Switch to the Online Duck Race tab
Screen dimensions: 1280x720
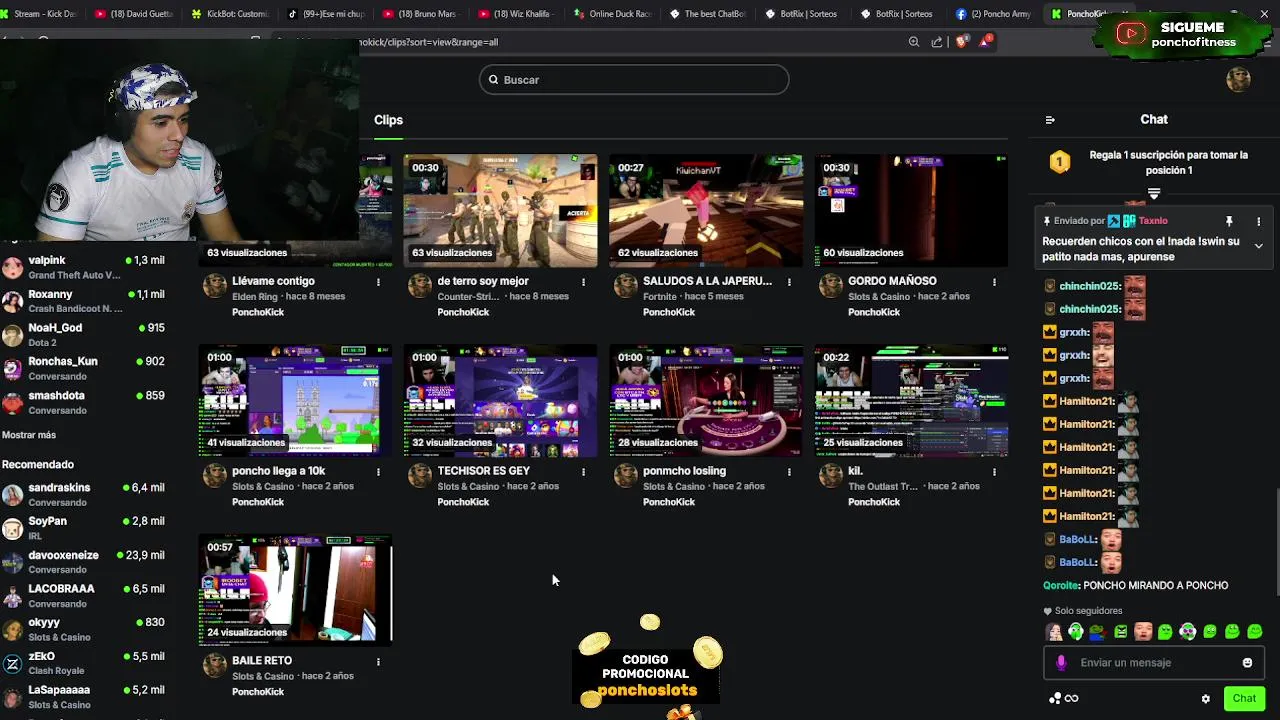pyautogui.click(x=613, y=14)
